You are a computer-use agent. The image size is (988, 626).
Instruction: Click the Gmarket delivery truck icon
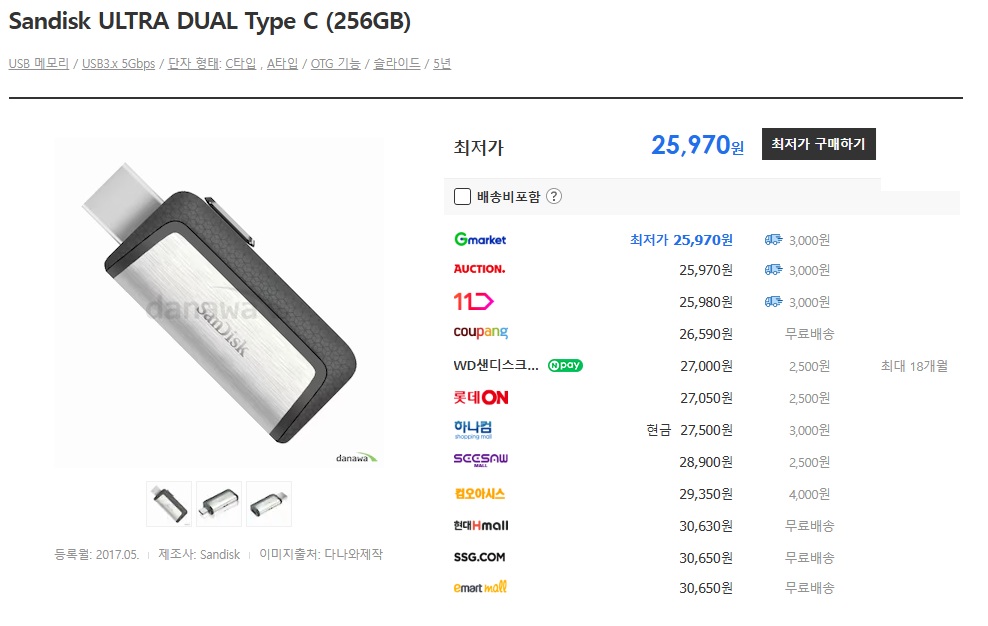(x=773, y=240)
